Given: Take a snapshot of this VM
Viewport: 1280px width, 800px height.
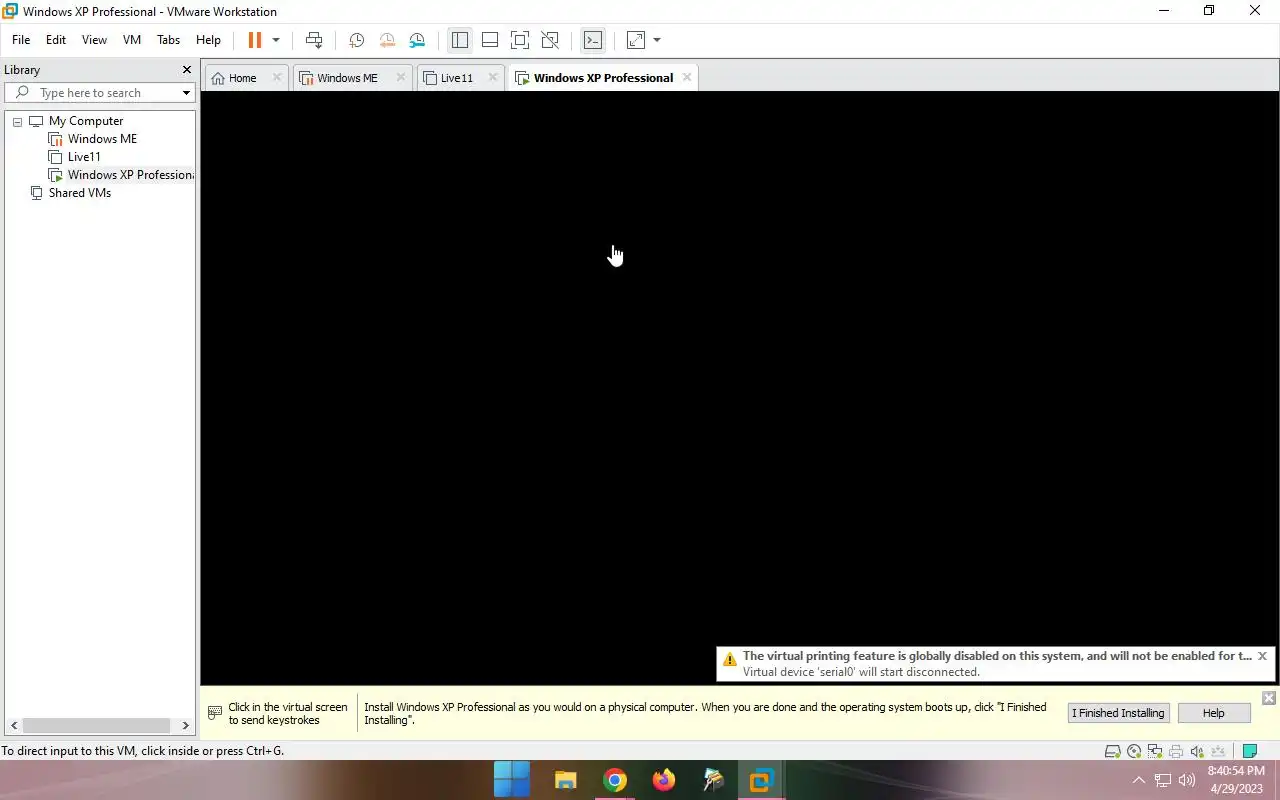Looking at the screenshot, I should pyautogui.click(x=356, y=40).
